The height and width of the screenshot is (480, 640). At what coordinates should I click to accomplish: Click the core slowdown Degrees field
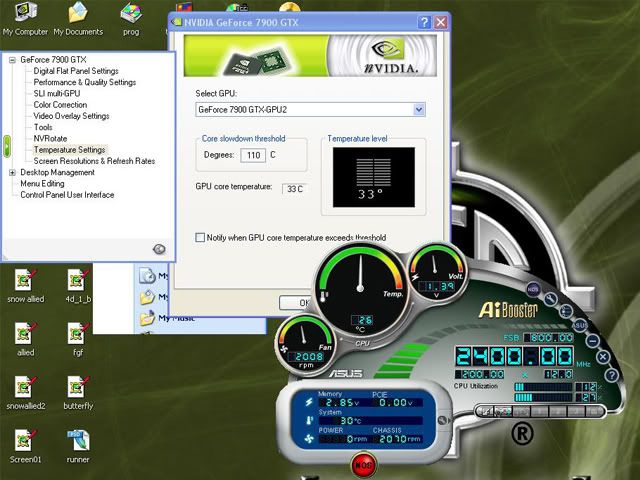(x=253, y=155)
